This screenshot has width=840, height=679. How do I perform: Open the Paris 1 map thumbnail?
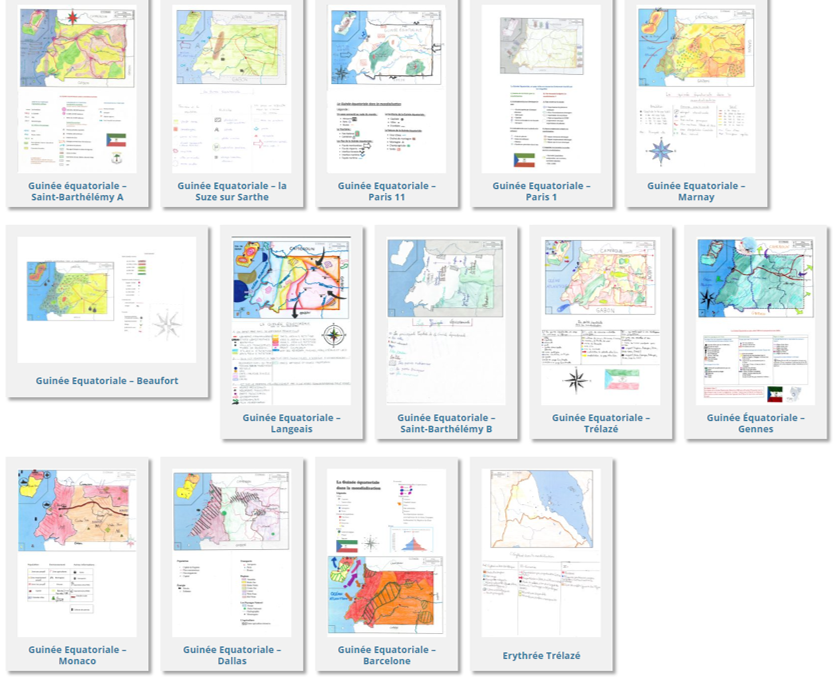[x=541, y=89]
